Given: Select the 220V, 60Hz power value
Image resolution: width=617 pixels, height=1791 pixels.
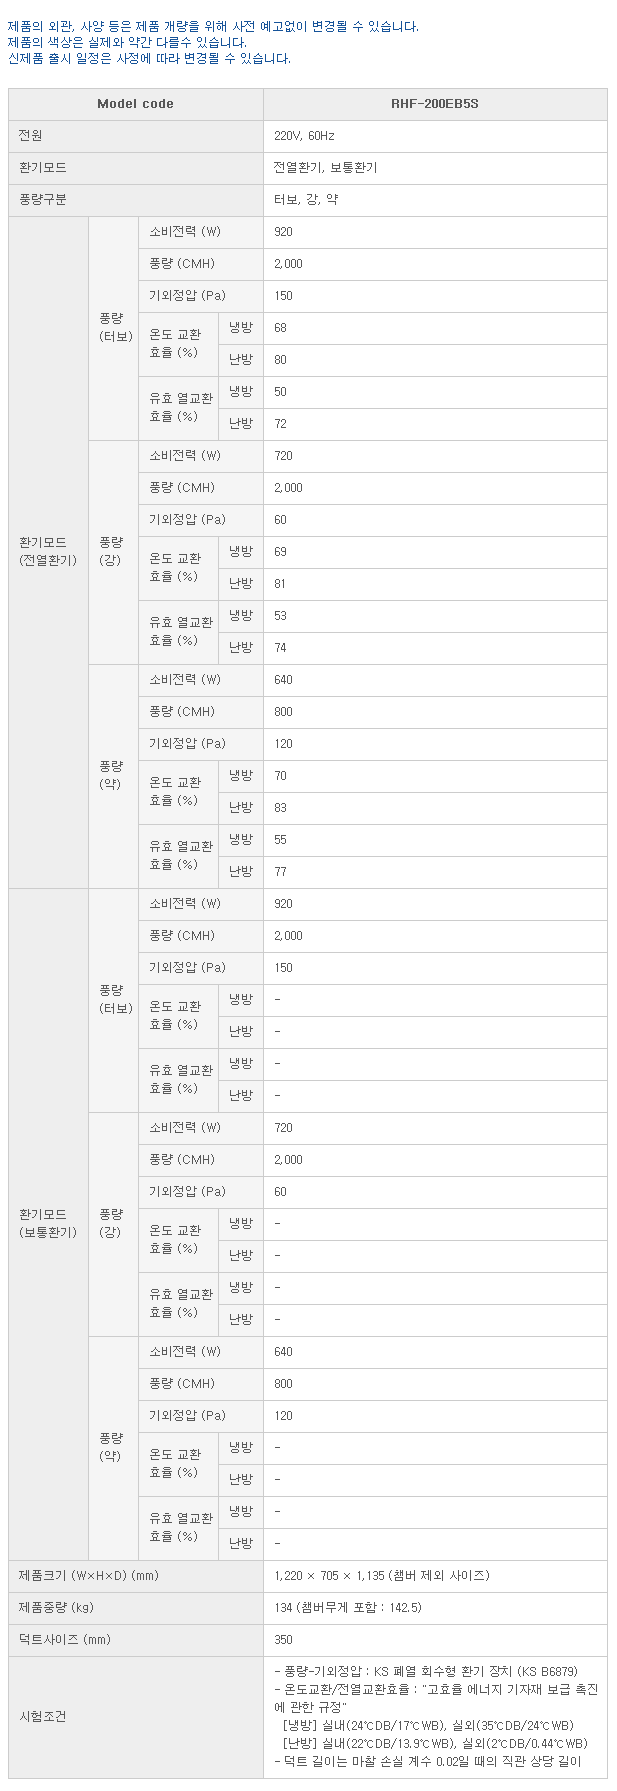Looking at the screenshot, I should tap(304, 136).
